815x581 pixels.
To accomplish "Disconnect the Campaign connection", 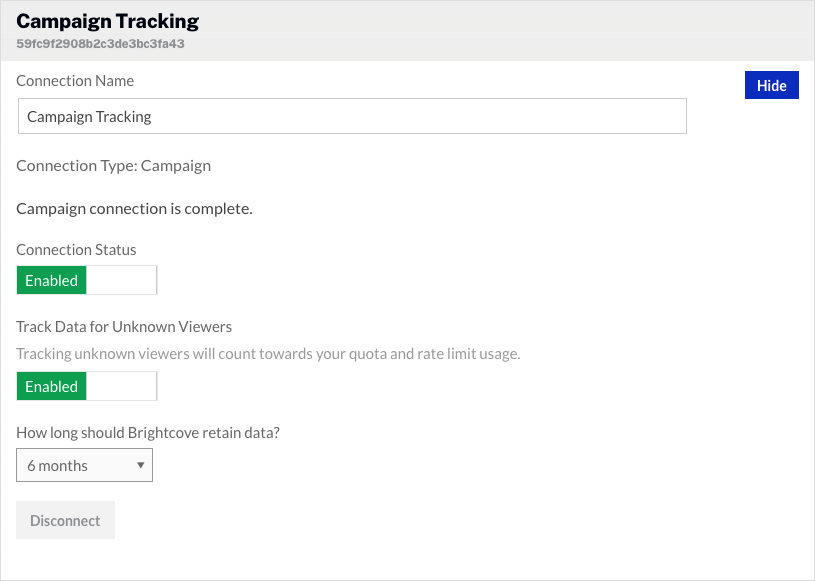I will pos(65,520).
